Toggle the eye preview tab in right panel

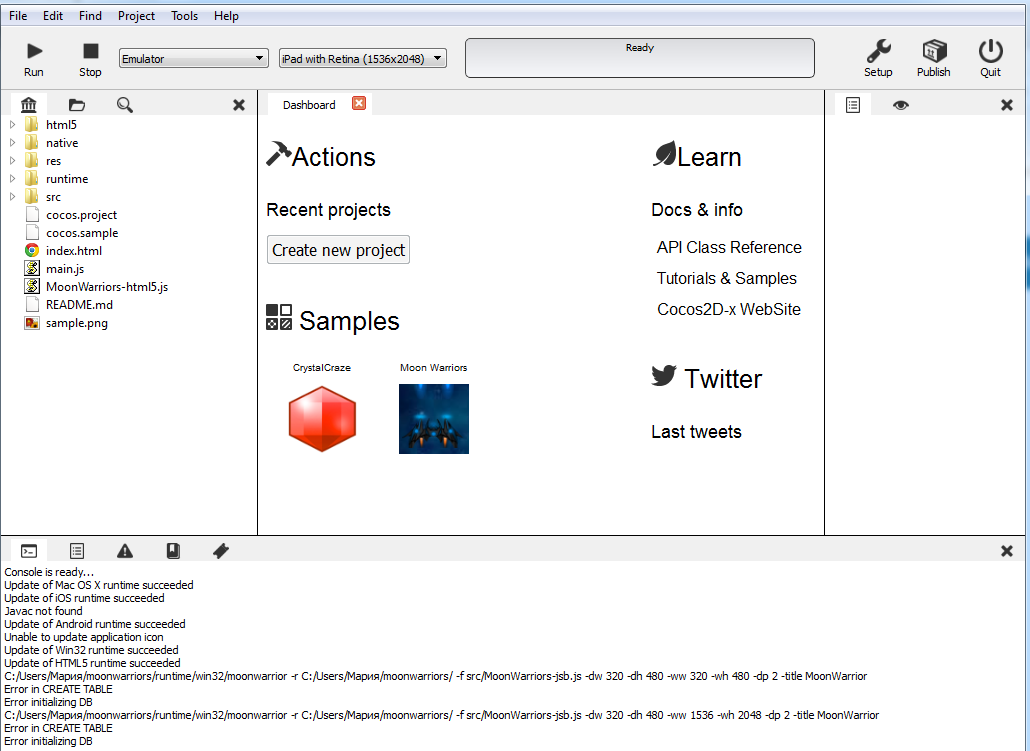(901, 105)
